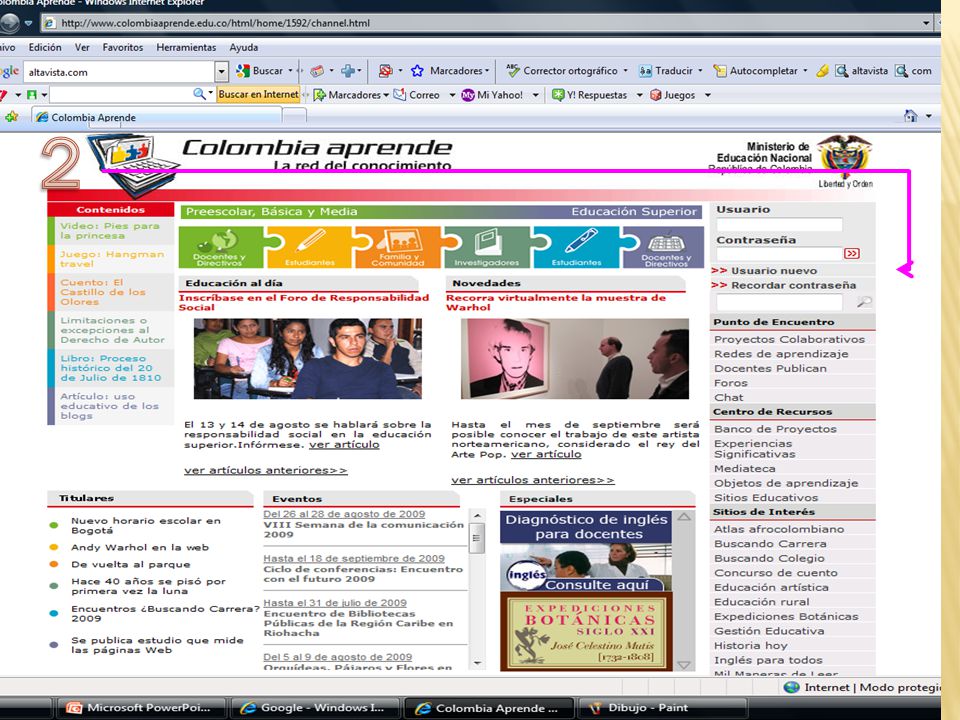The image size is (960, 720).
Task: Open Juegos from the Yahoo toolbar
Action: pos(672,95)
